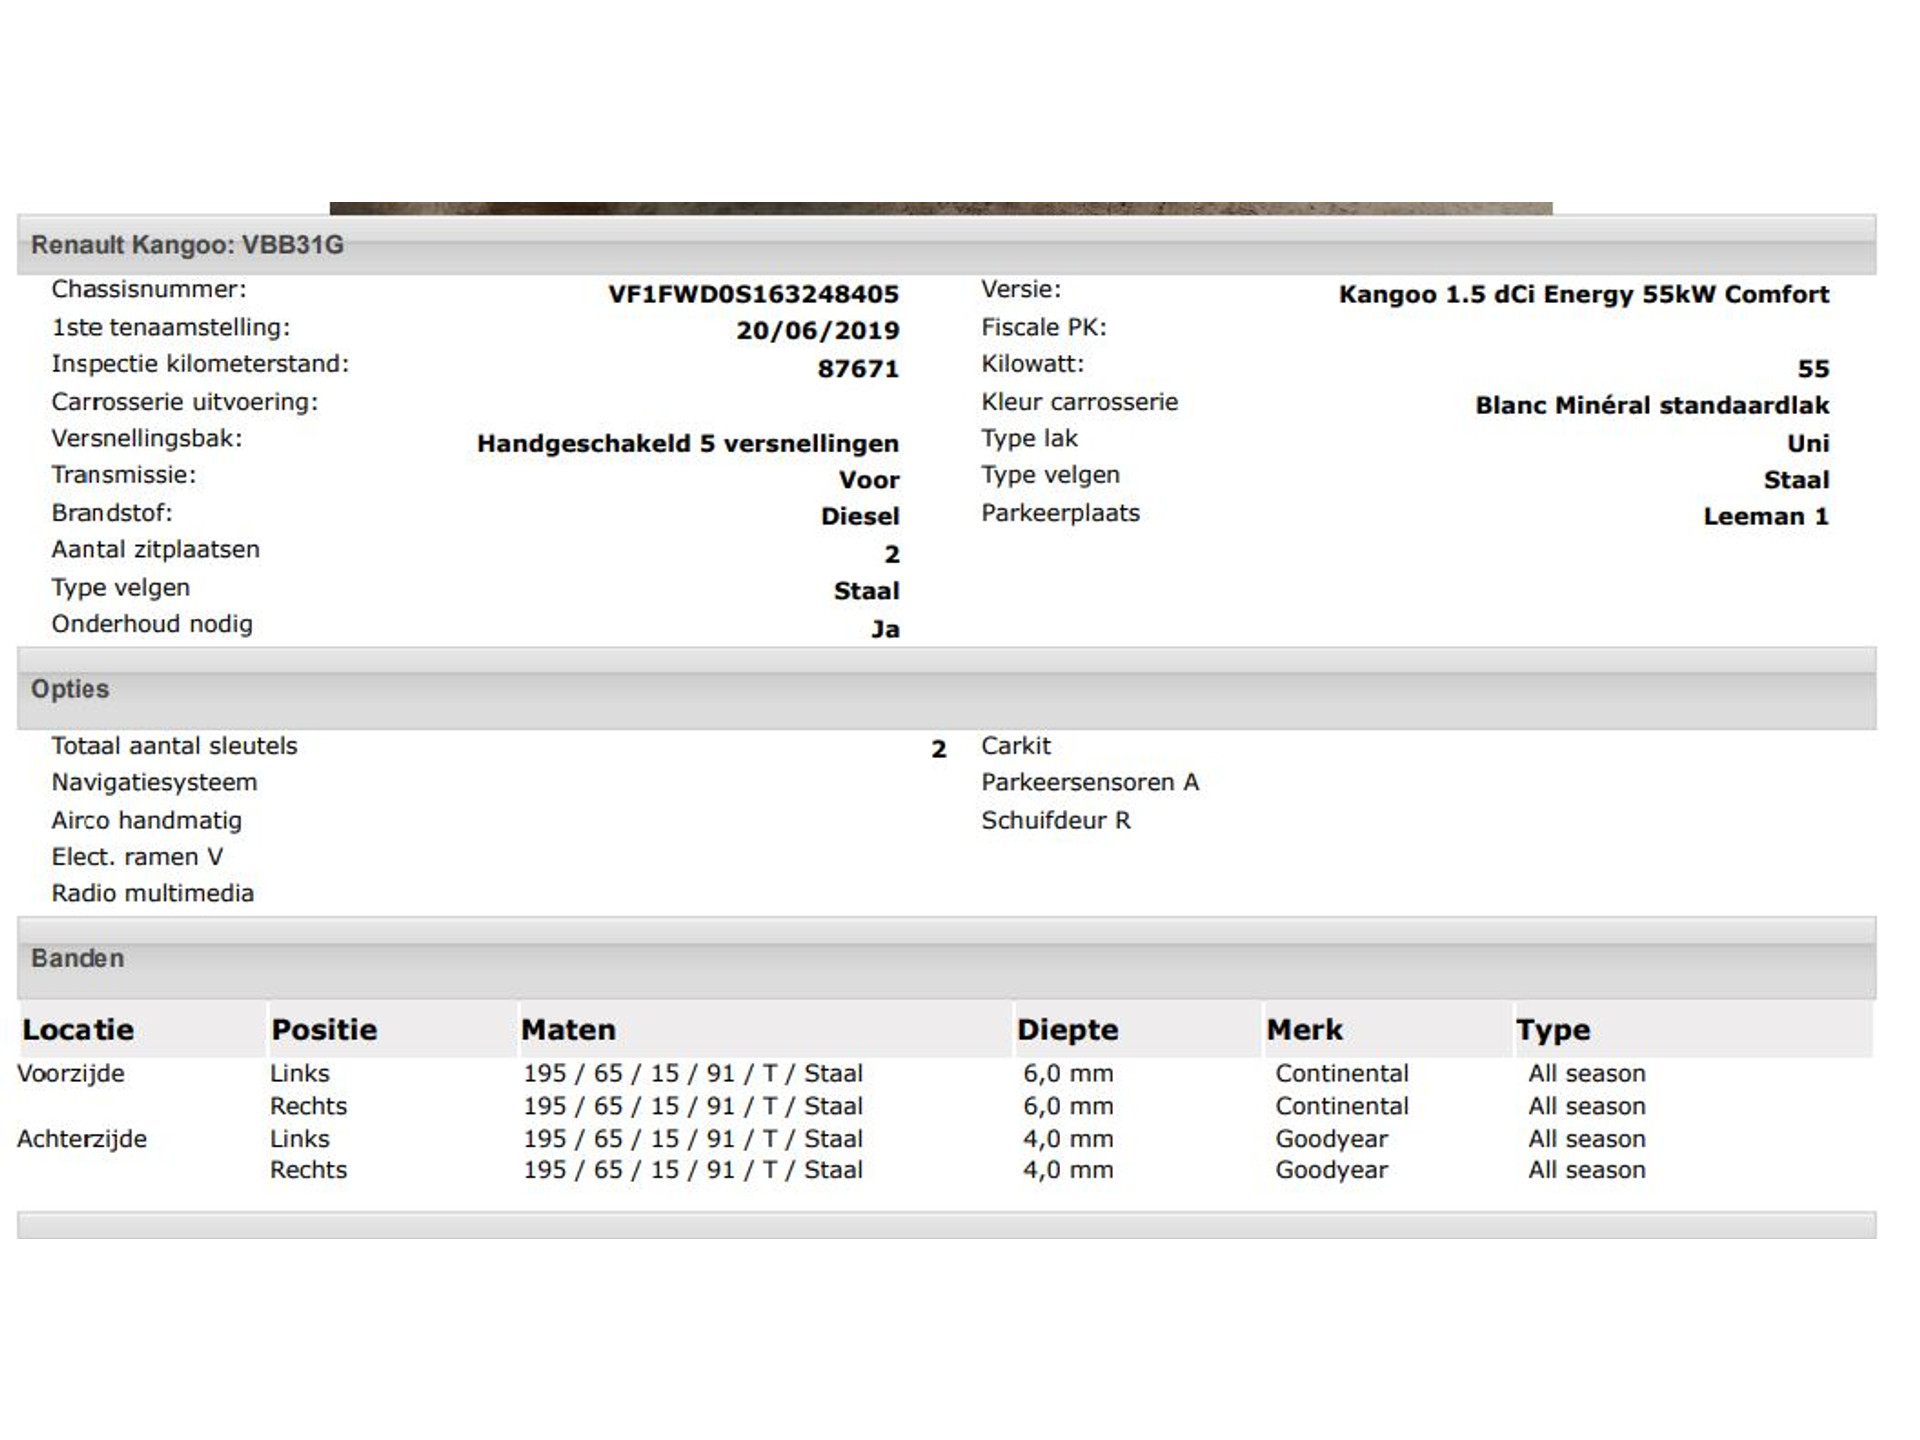Click the Leeman 1 parking place value
Image resolution: width=1920 pixels, height=1440 pixels.
pos(1765,516)
